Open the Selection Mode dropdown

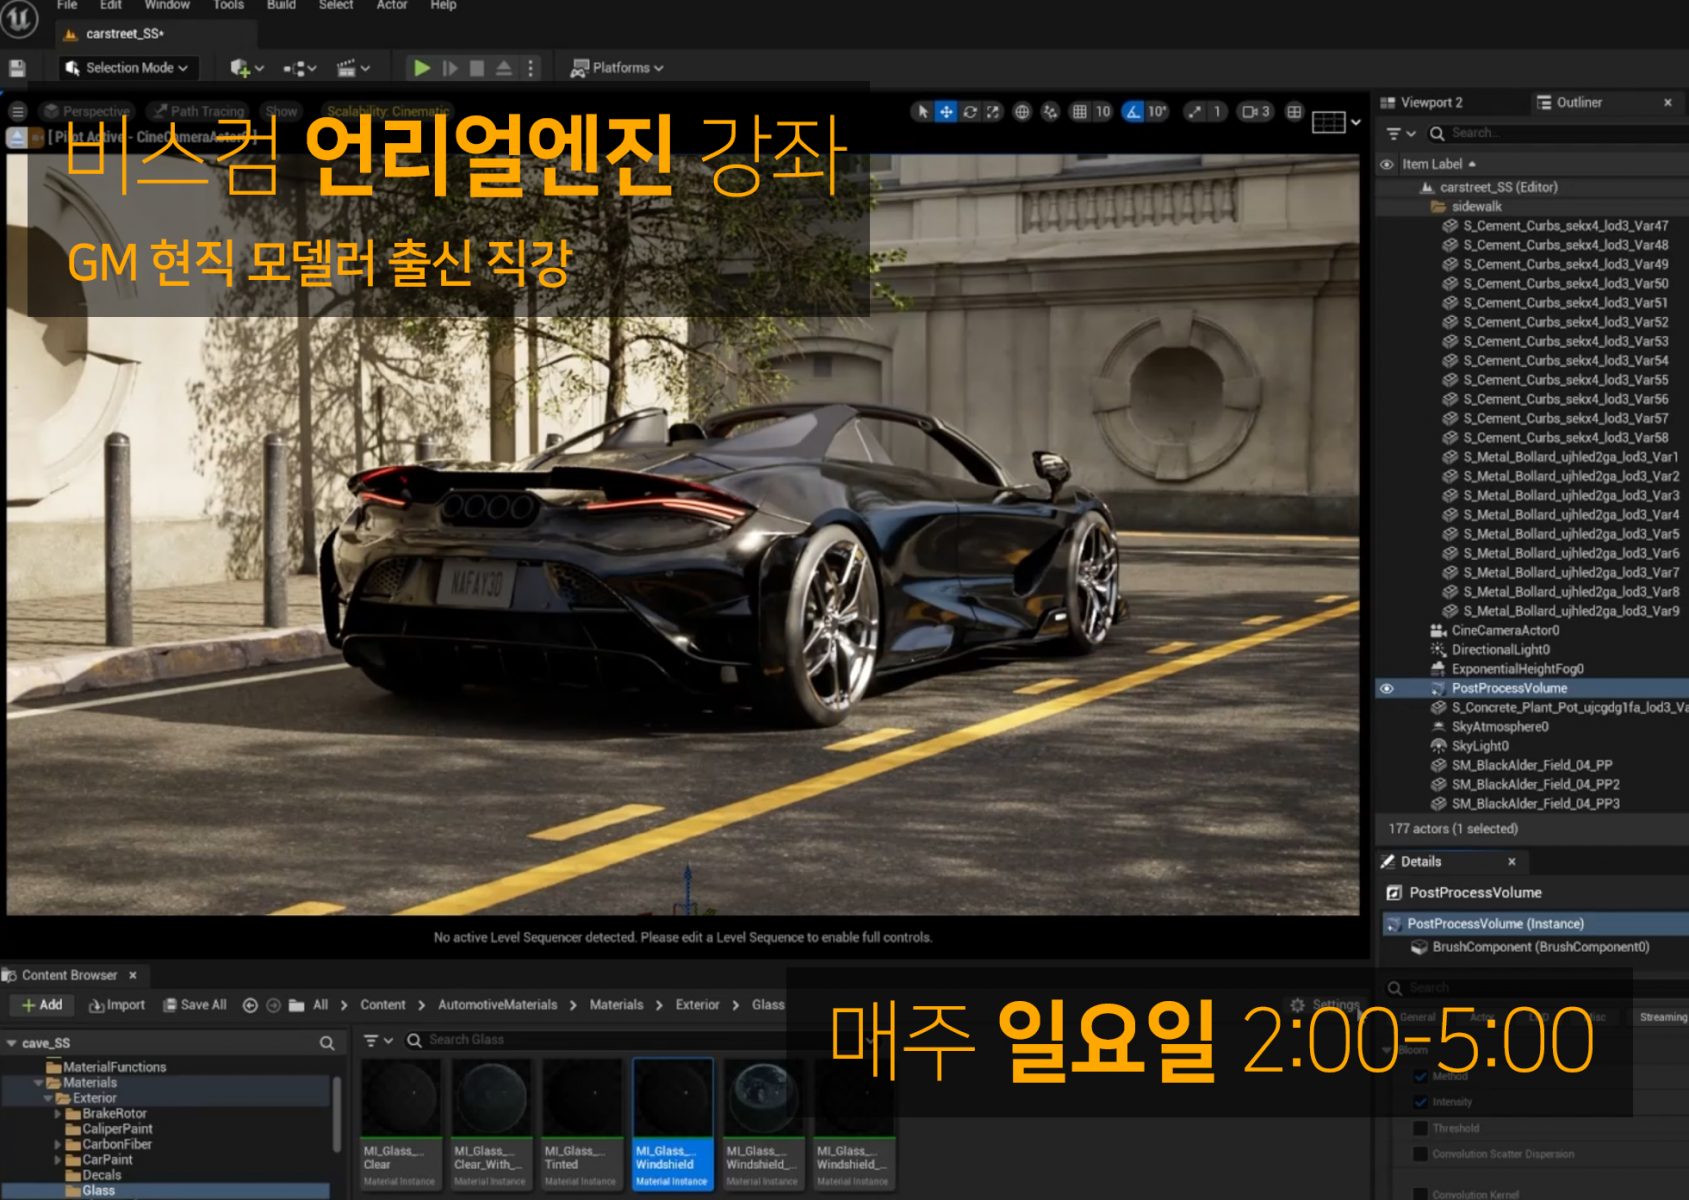pos(126,68)
